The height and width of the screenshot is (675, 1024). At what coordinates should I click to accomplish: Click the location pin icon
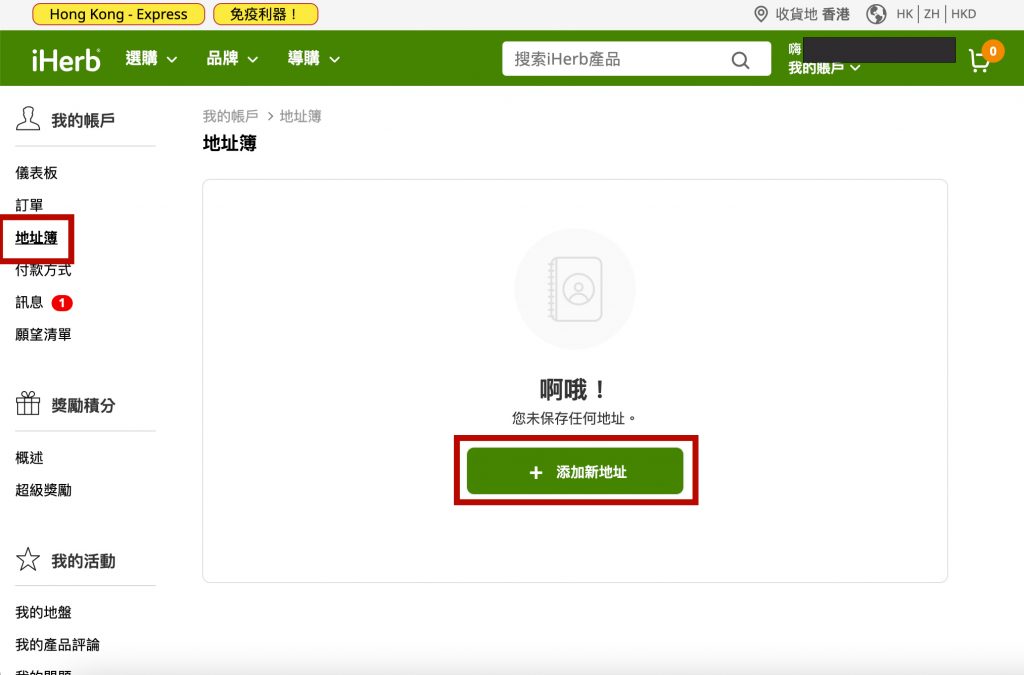(761, 14)
